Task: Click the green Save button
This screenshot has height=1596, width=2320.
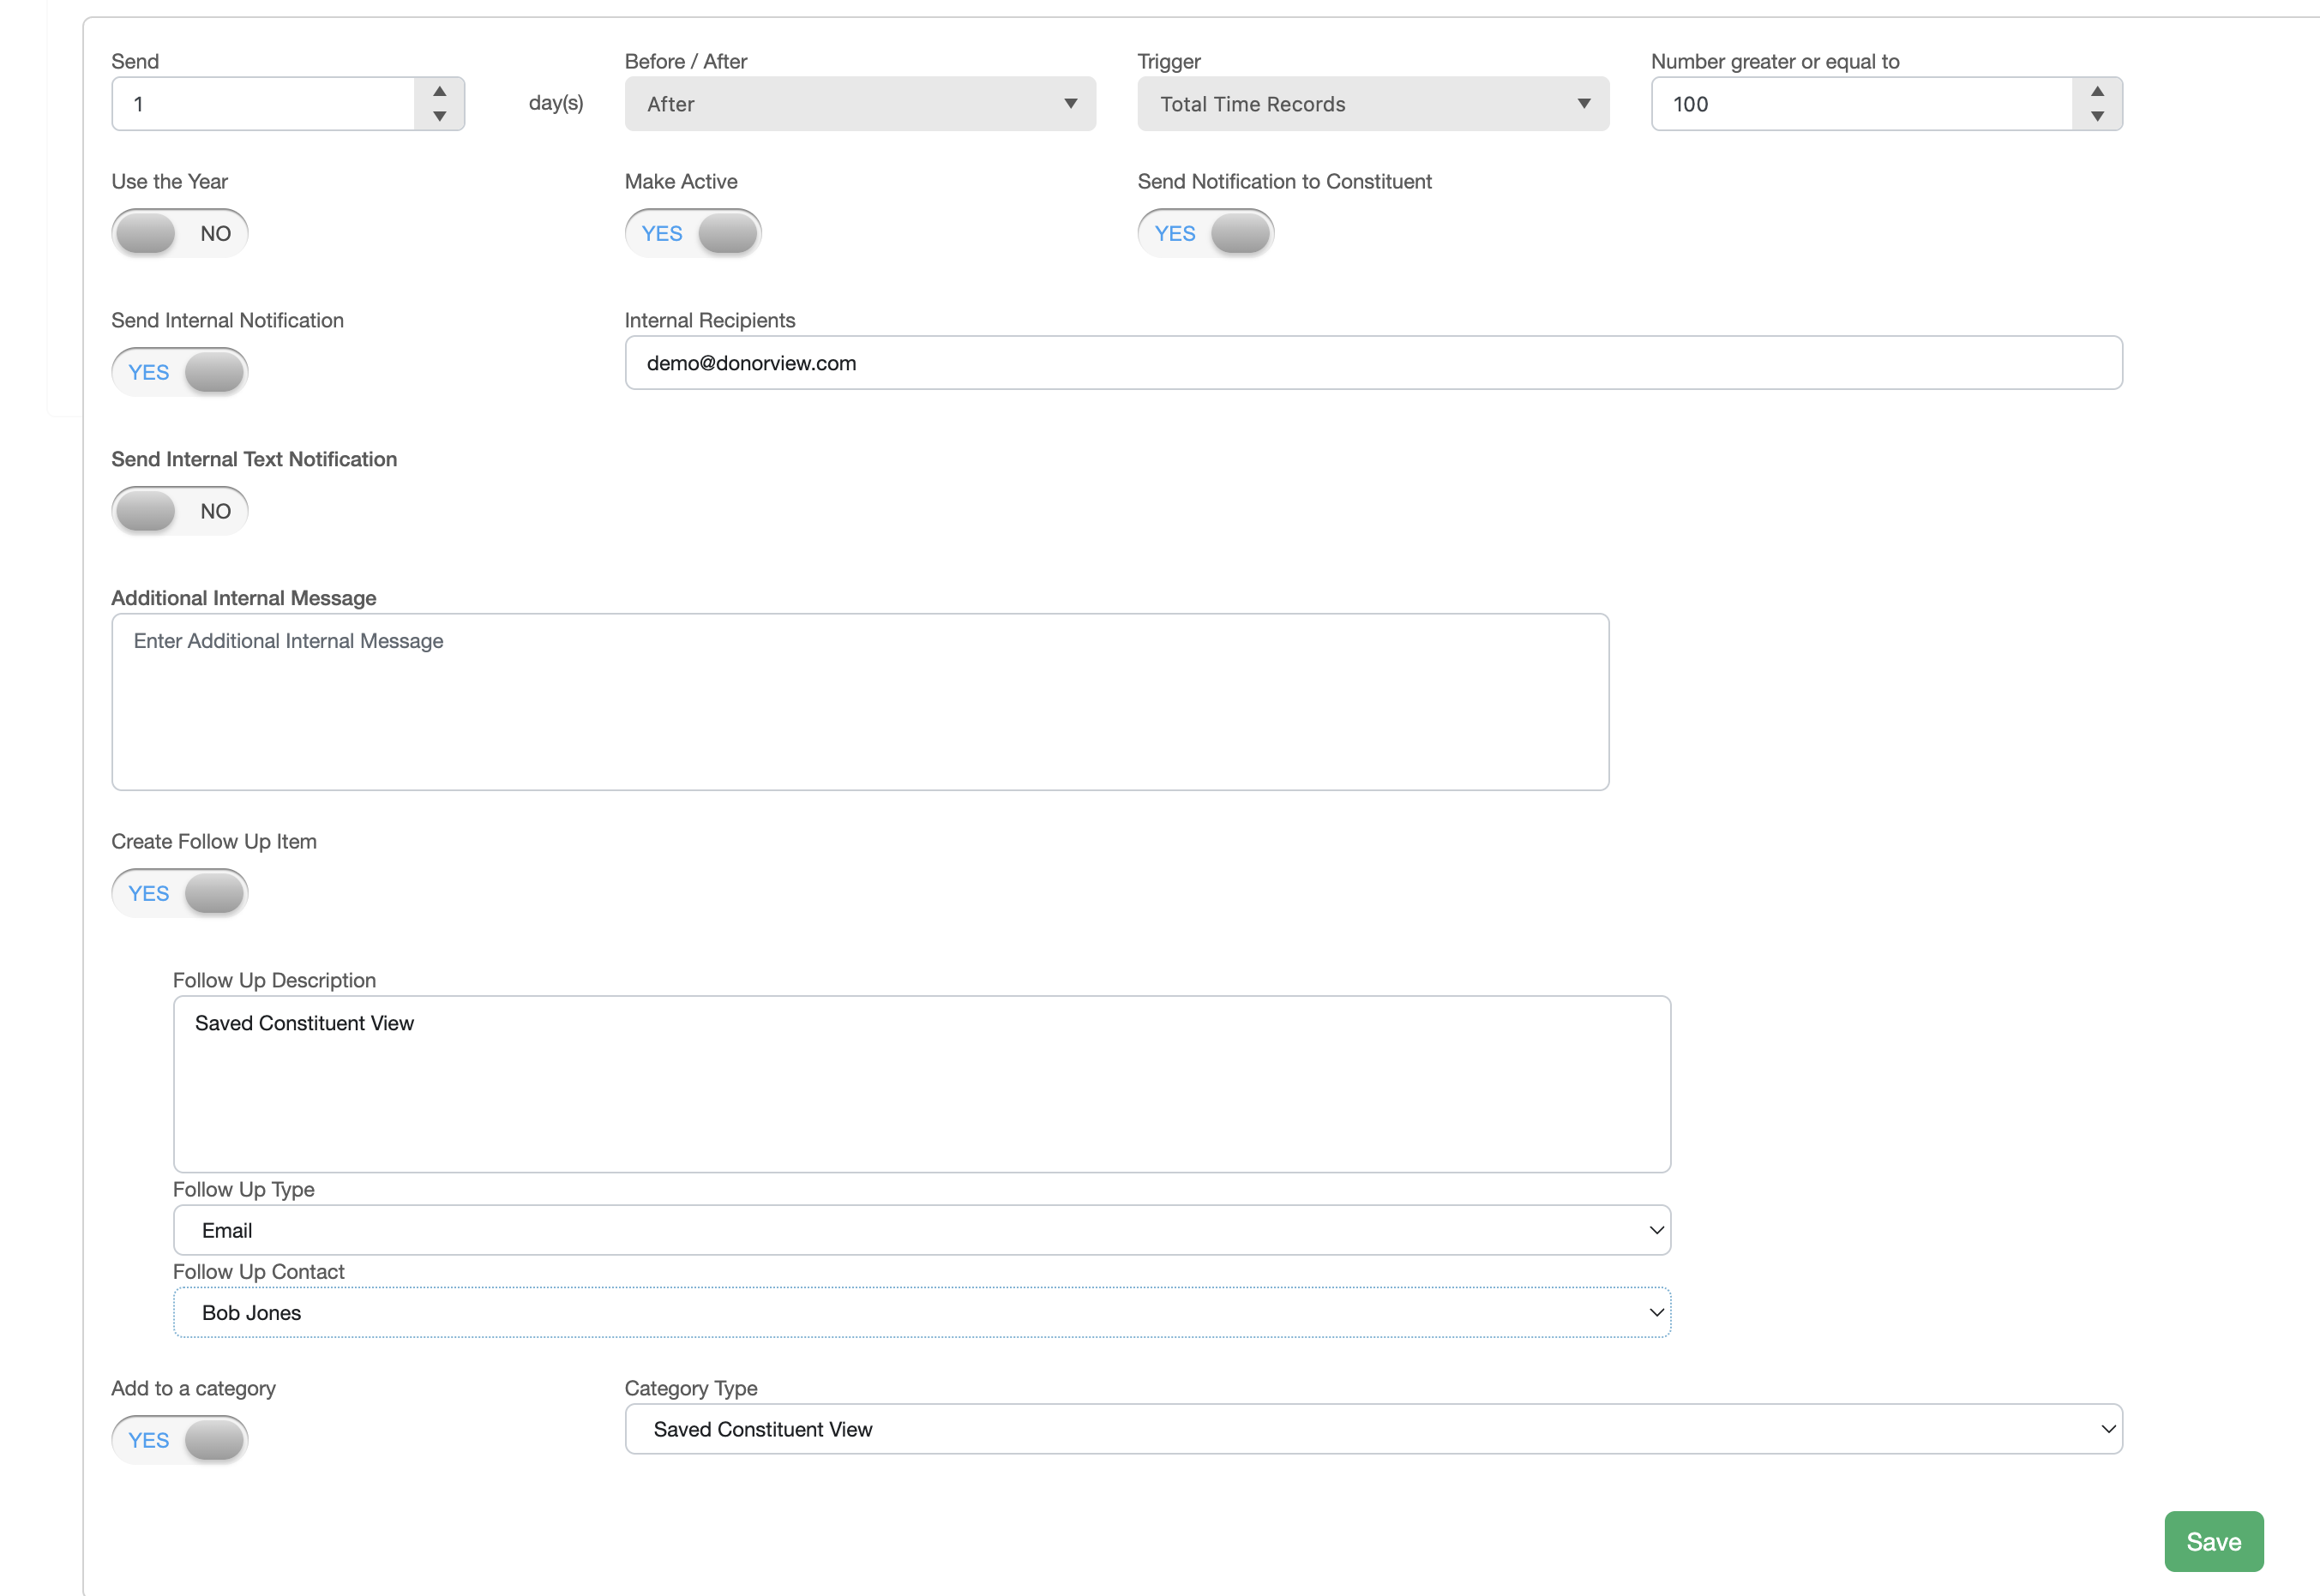Action: coord(2213,1541)
